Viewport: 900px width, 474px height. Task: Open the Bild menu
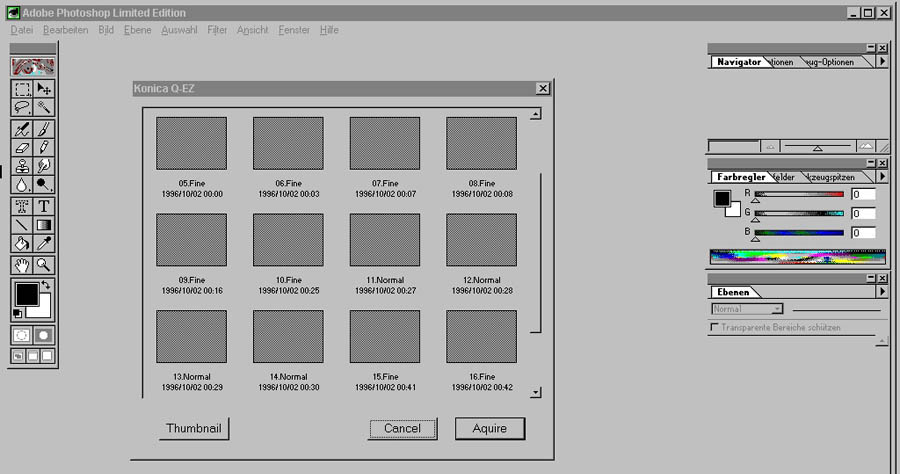[x=106, y=30]
